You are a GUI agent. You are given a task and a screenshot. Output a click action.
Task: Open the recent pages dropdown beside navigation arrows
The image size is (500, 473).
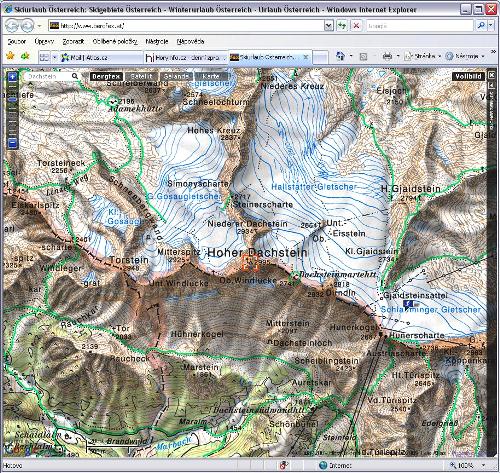click(39, 26)
